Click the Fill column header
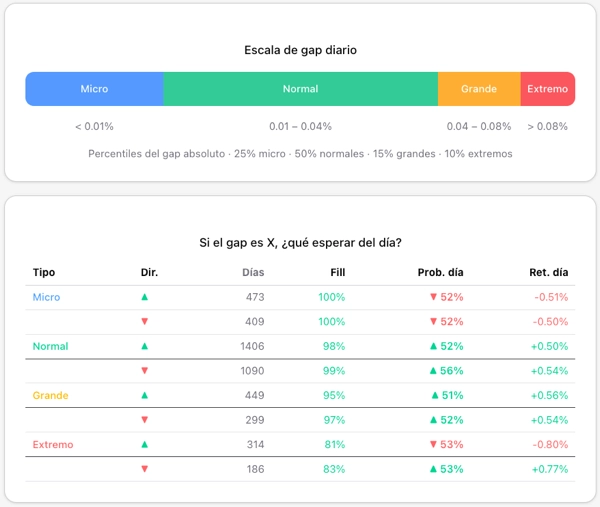 coord(338,272)
